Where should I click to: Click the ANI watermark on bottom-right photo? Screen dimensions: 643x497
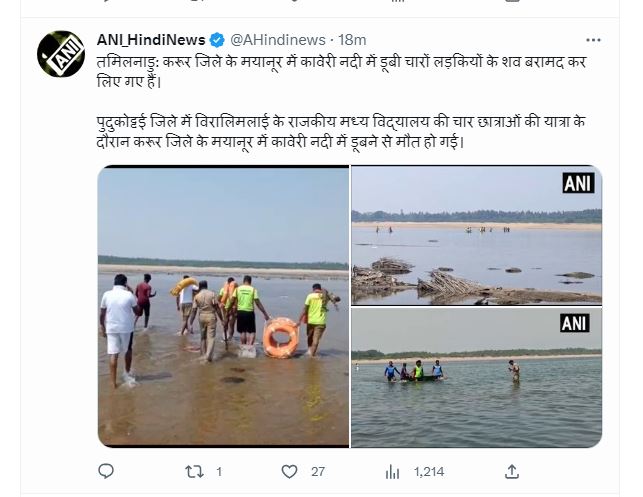coord(572,323)
